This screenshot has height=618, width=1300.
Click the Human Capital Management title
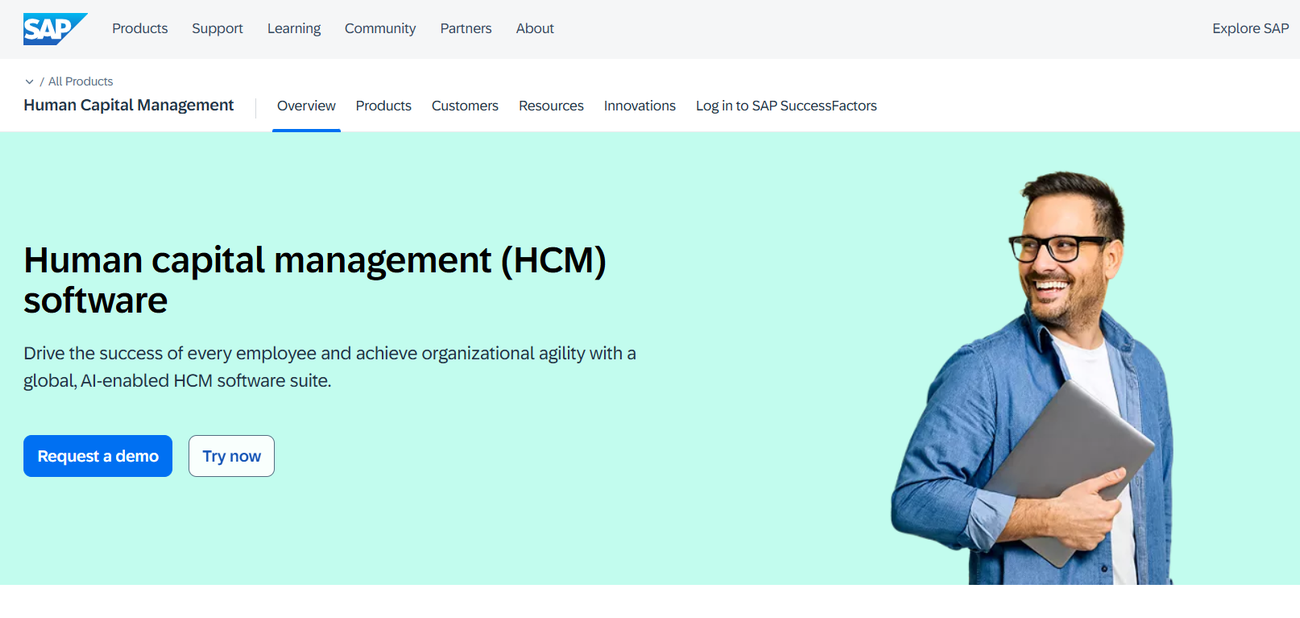128,105
